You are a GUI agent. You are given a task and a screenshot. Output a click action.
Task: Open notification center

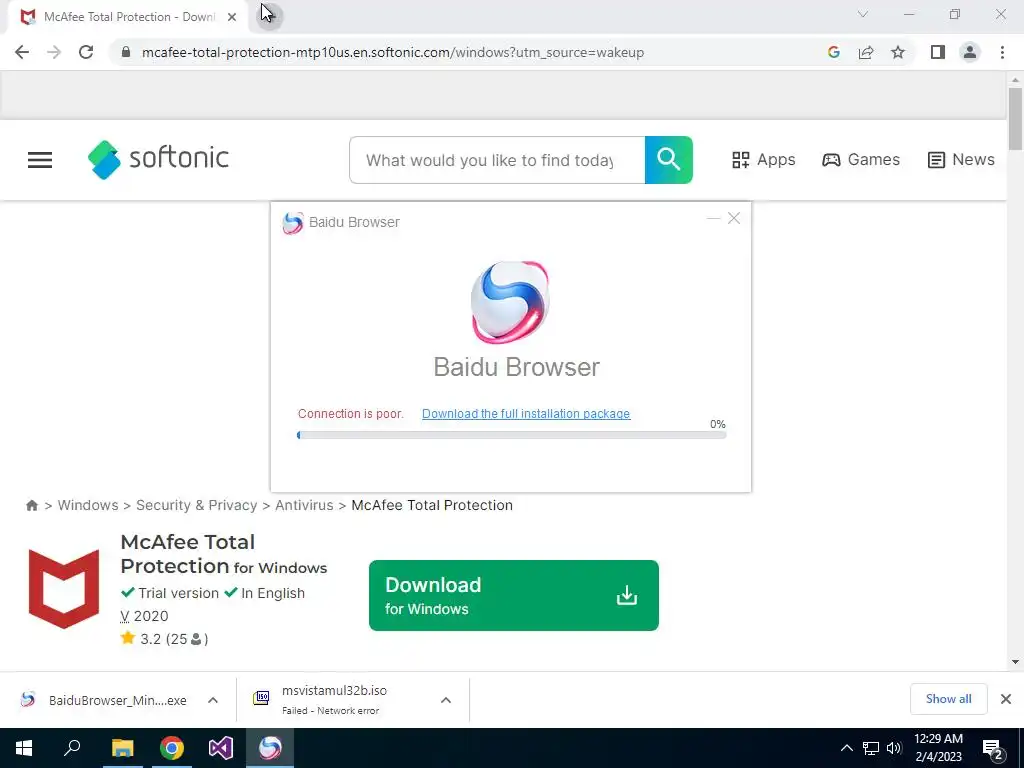(x=993, y=748)
